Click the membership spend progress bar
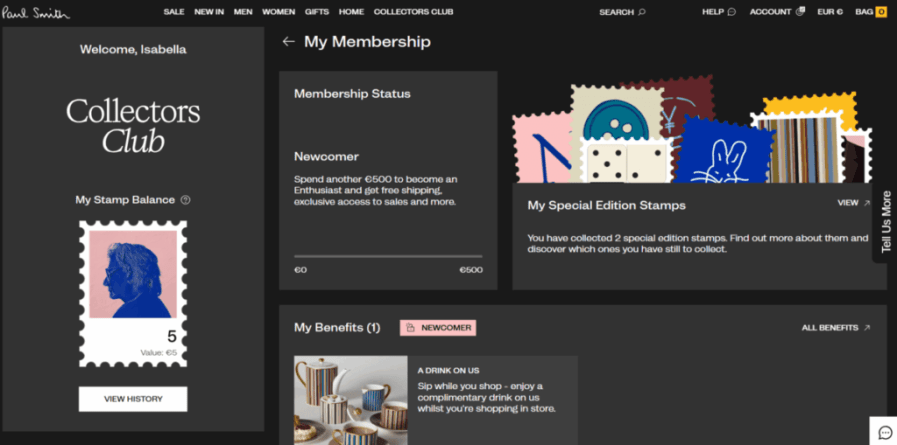This screenshot has width=897, height=445. (x=388, y=256)
